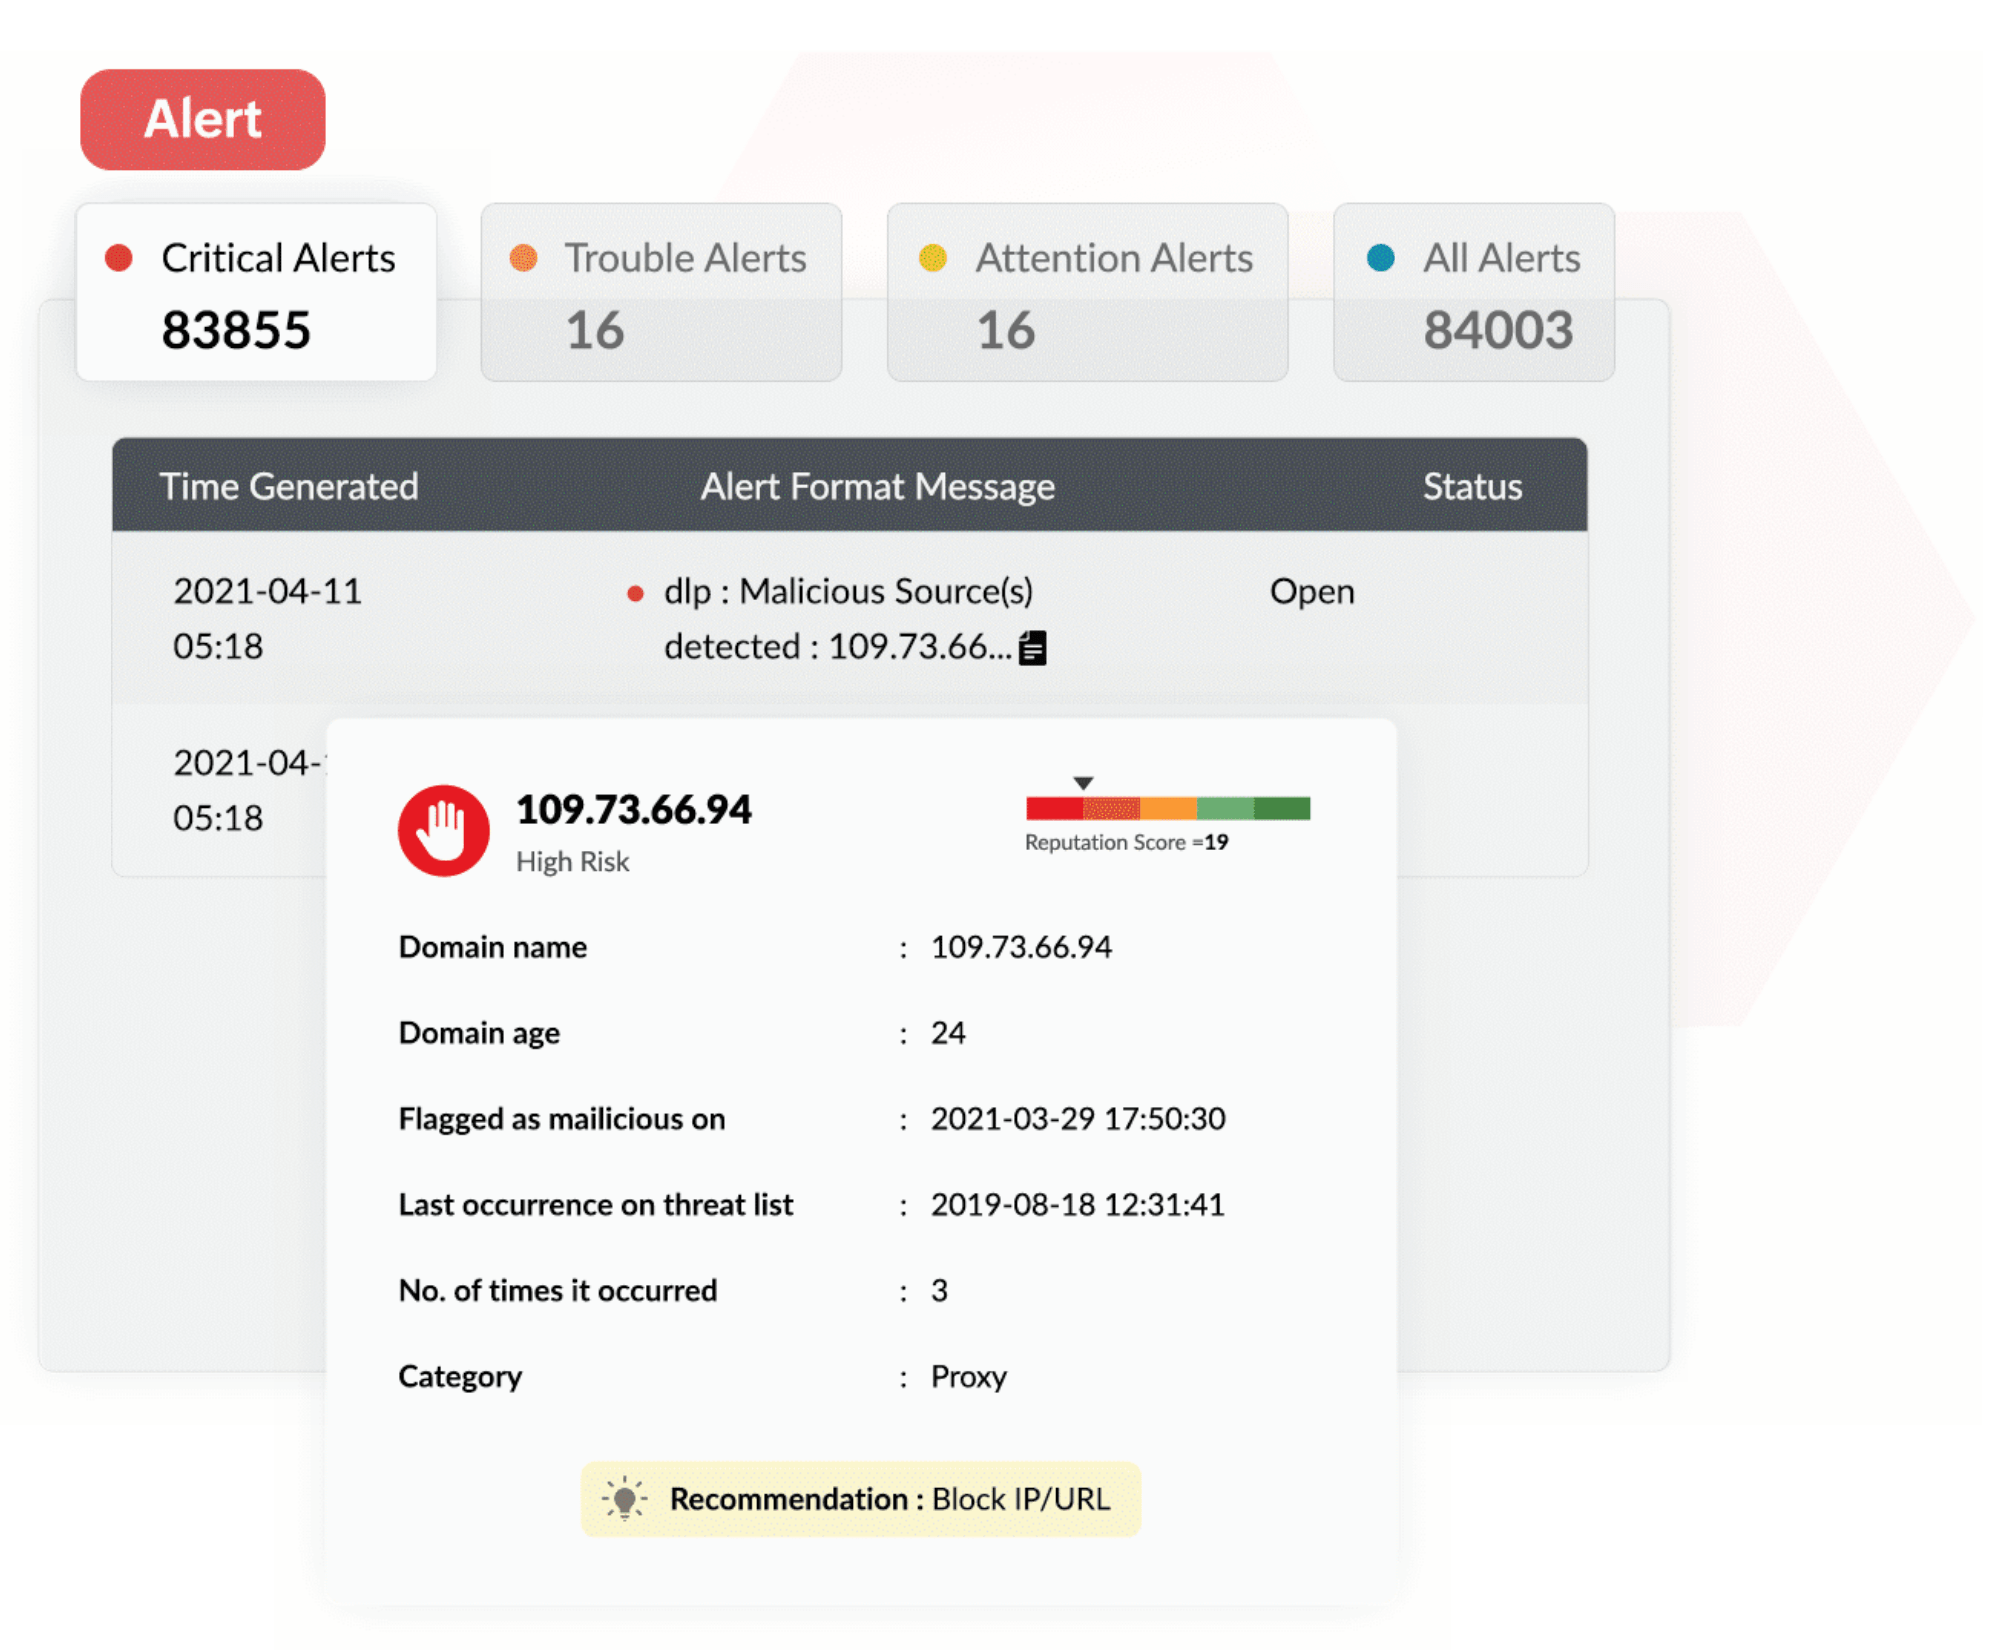Select the Critical Alerts tab
This screenshot has width=2002, height=1650.
256,292
